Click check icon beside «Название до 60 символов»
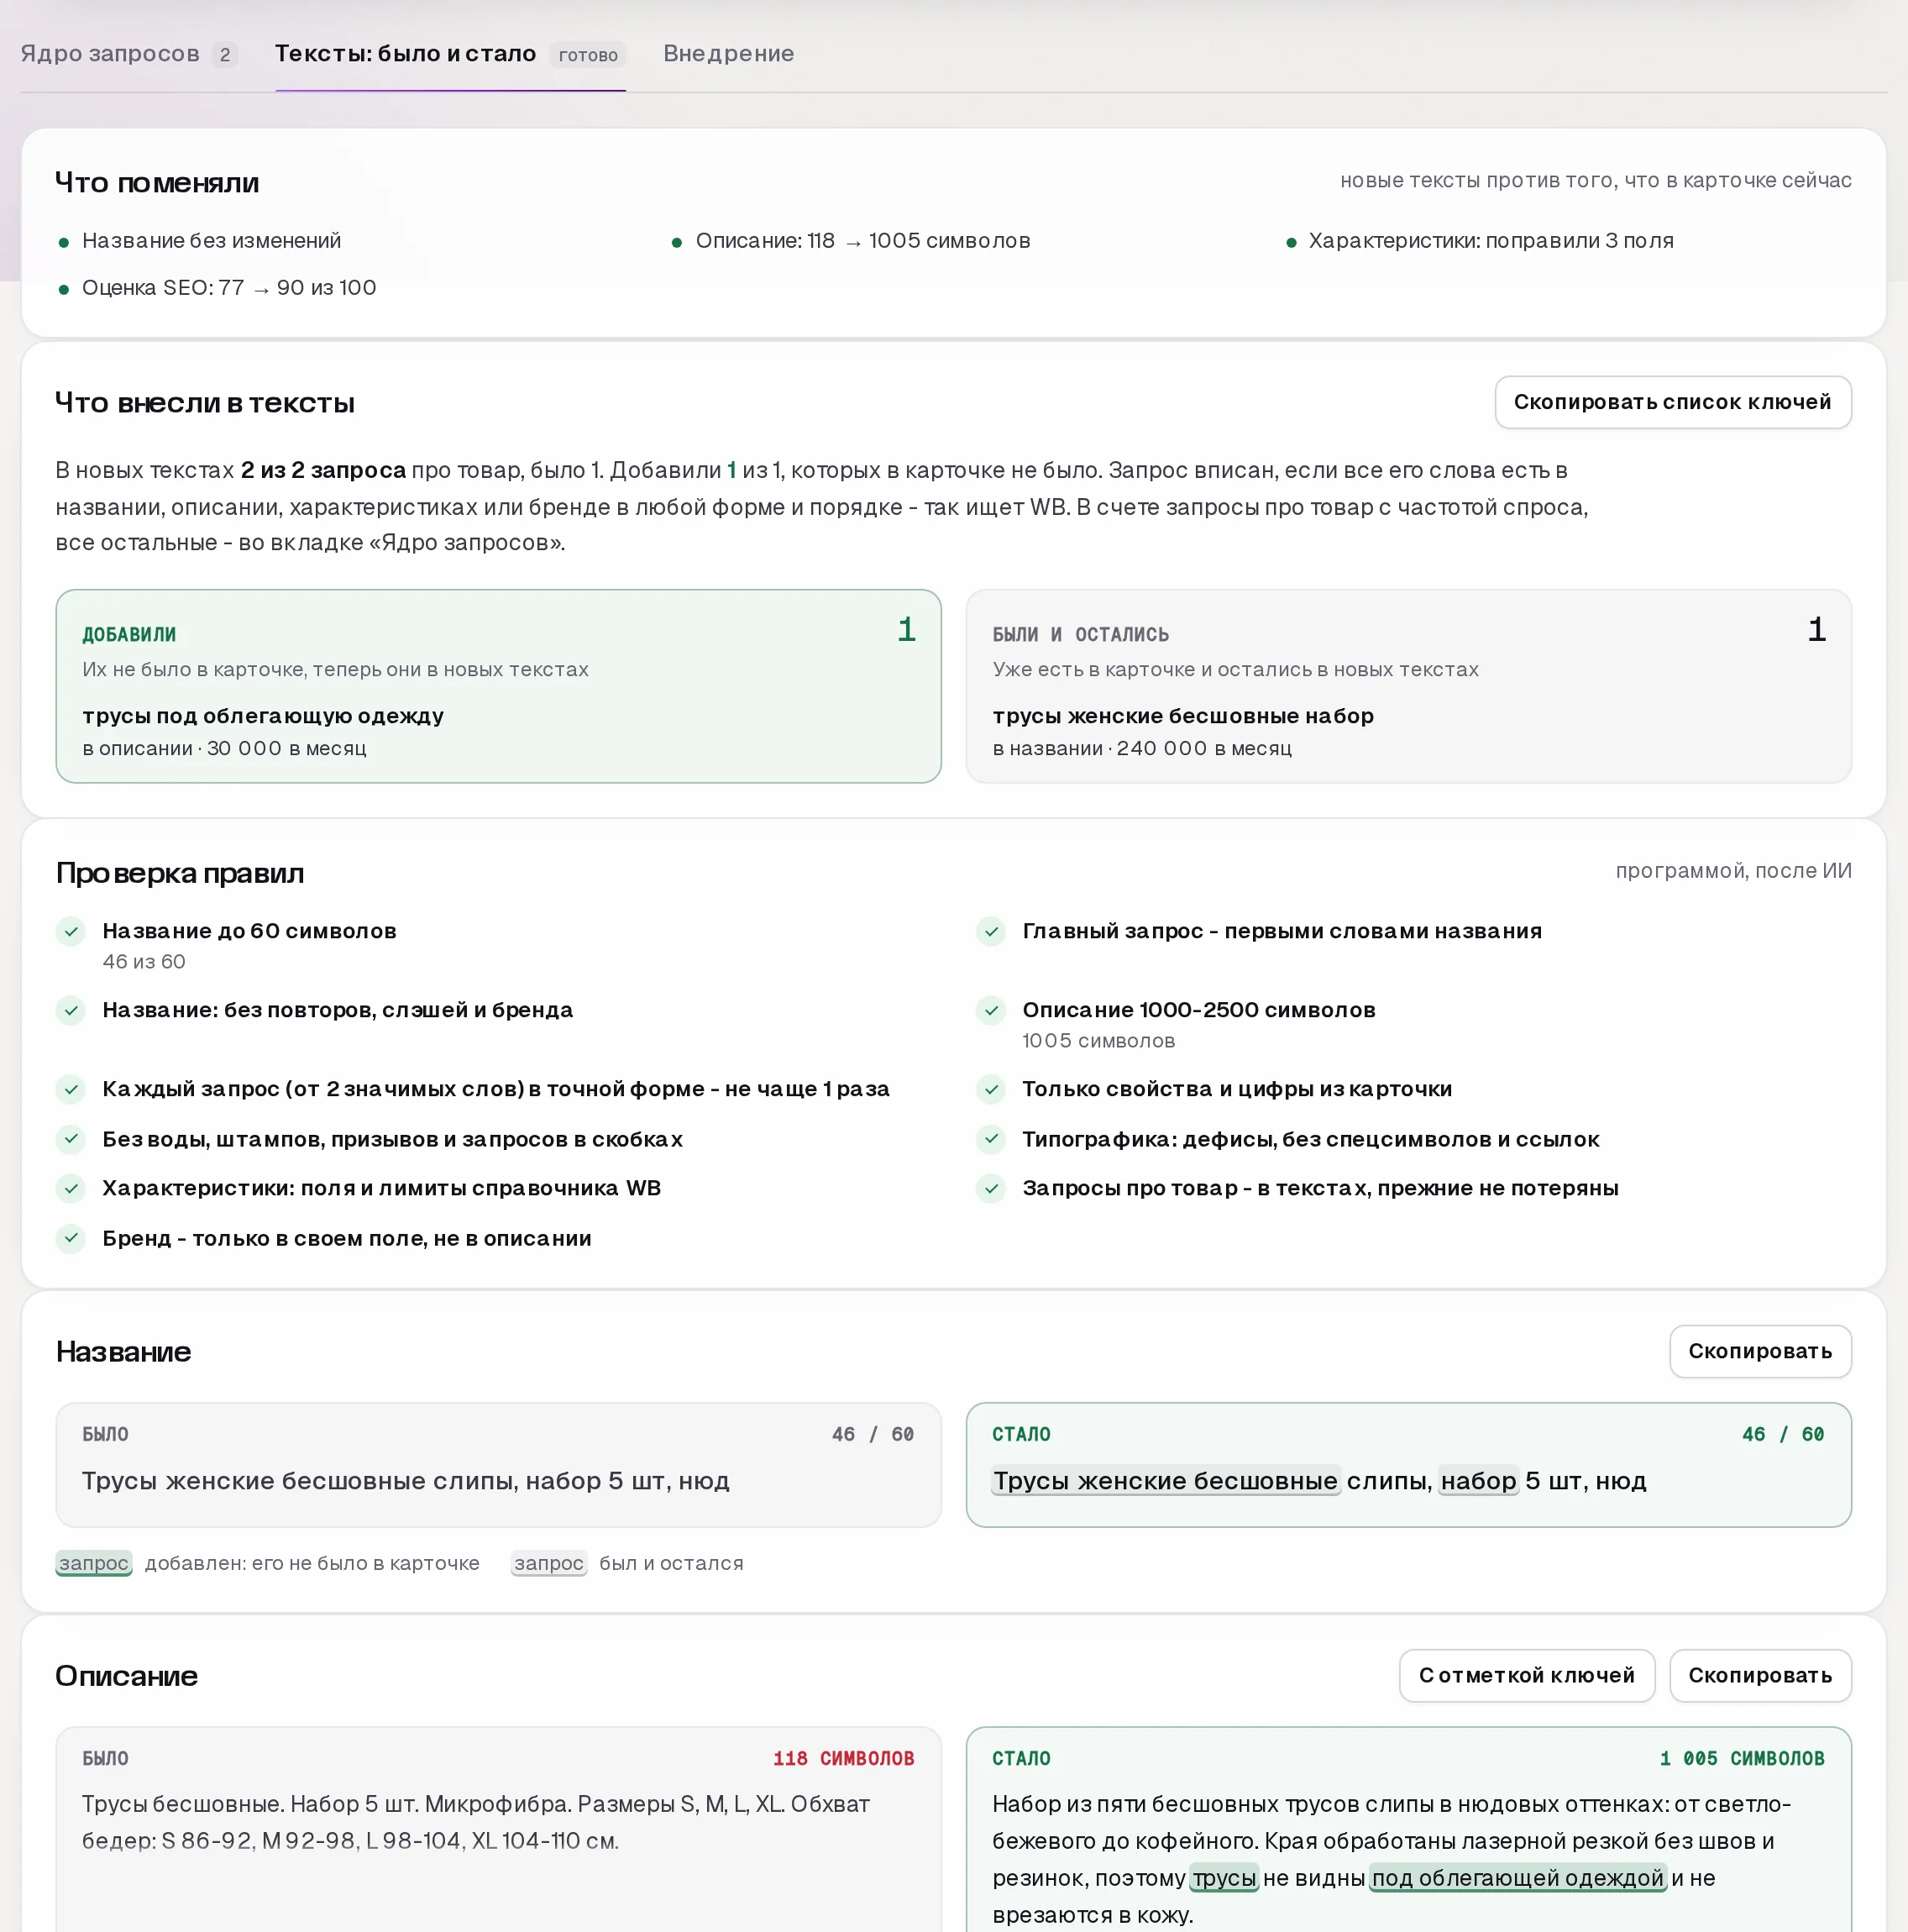 click(71, 931)
